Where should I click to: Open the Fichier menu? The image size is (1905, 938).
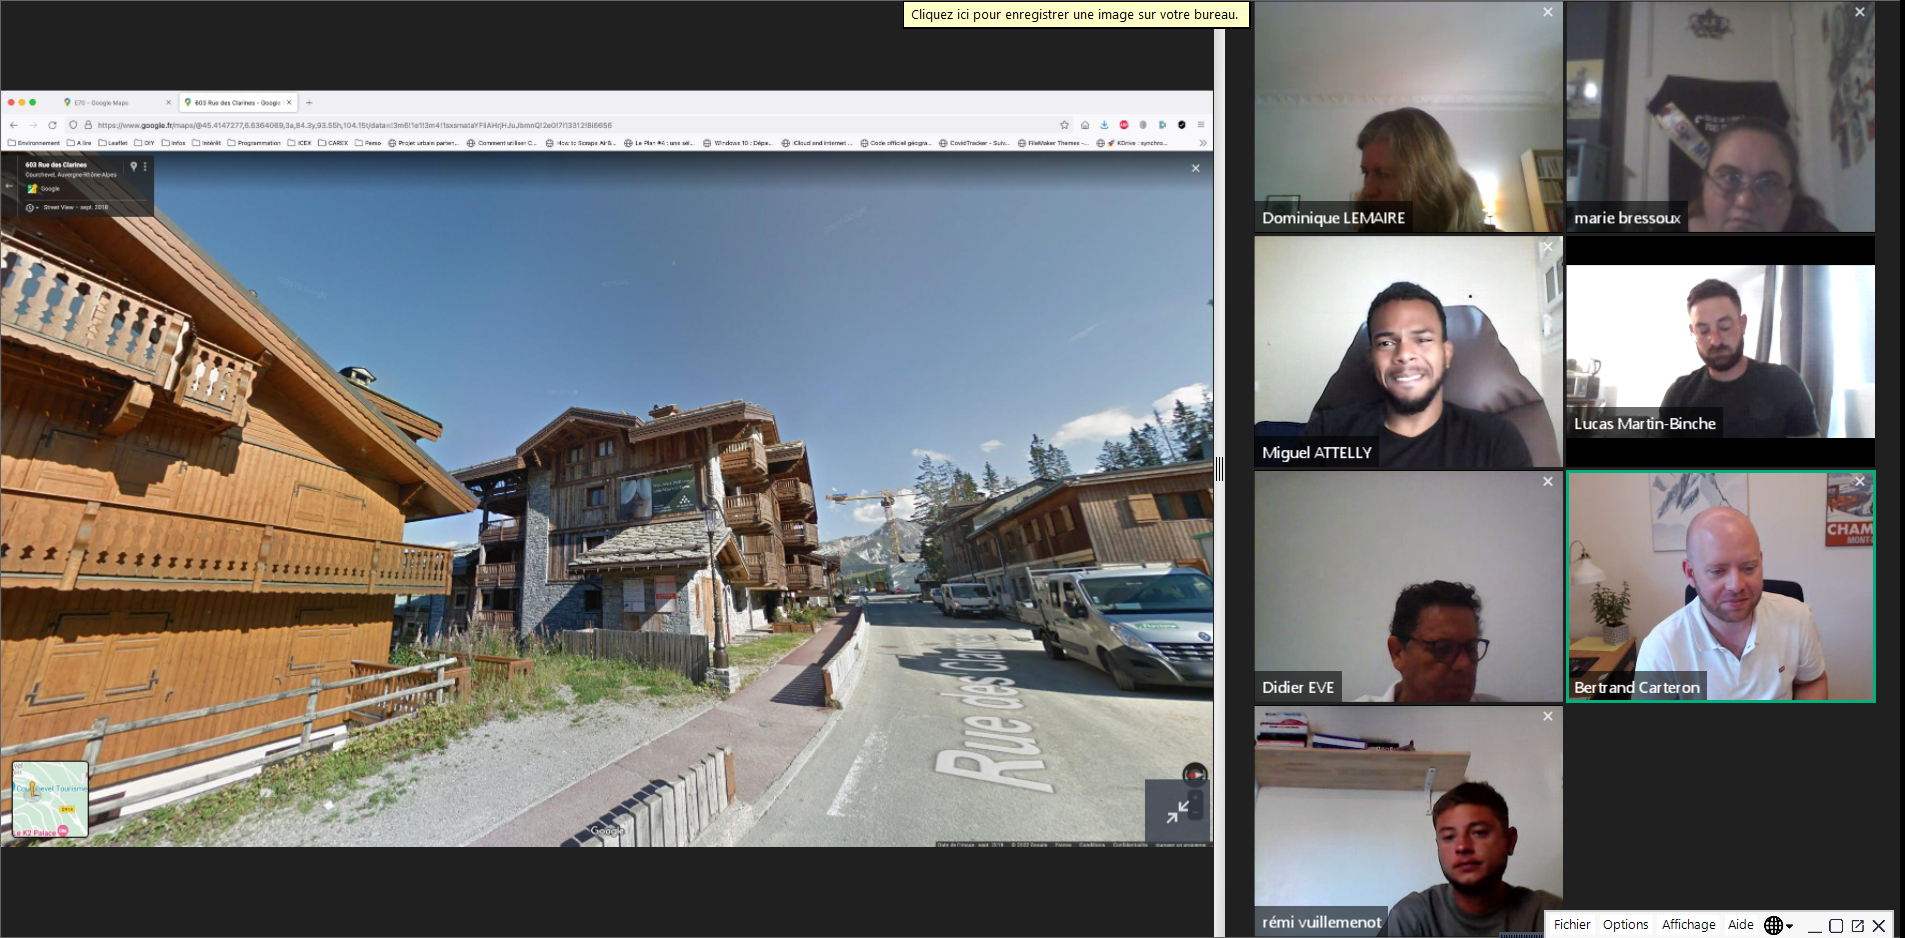(x=1572, y=925)
